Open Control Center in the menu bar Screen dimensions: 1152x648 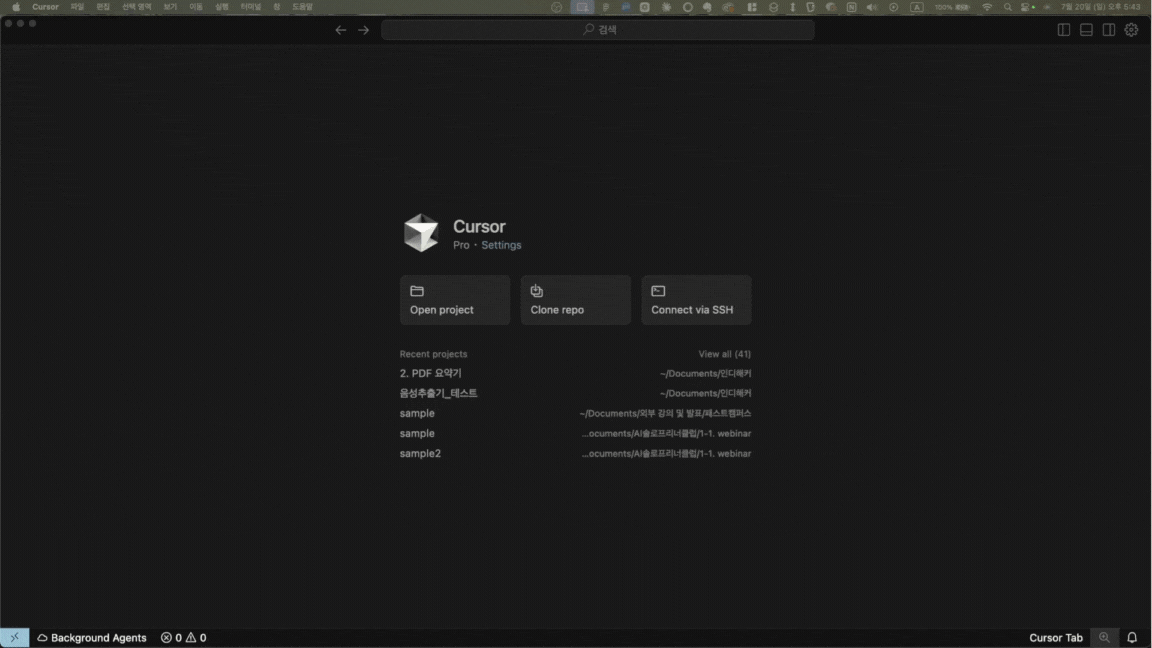[x=1028, y=7]
